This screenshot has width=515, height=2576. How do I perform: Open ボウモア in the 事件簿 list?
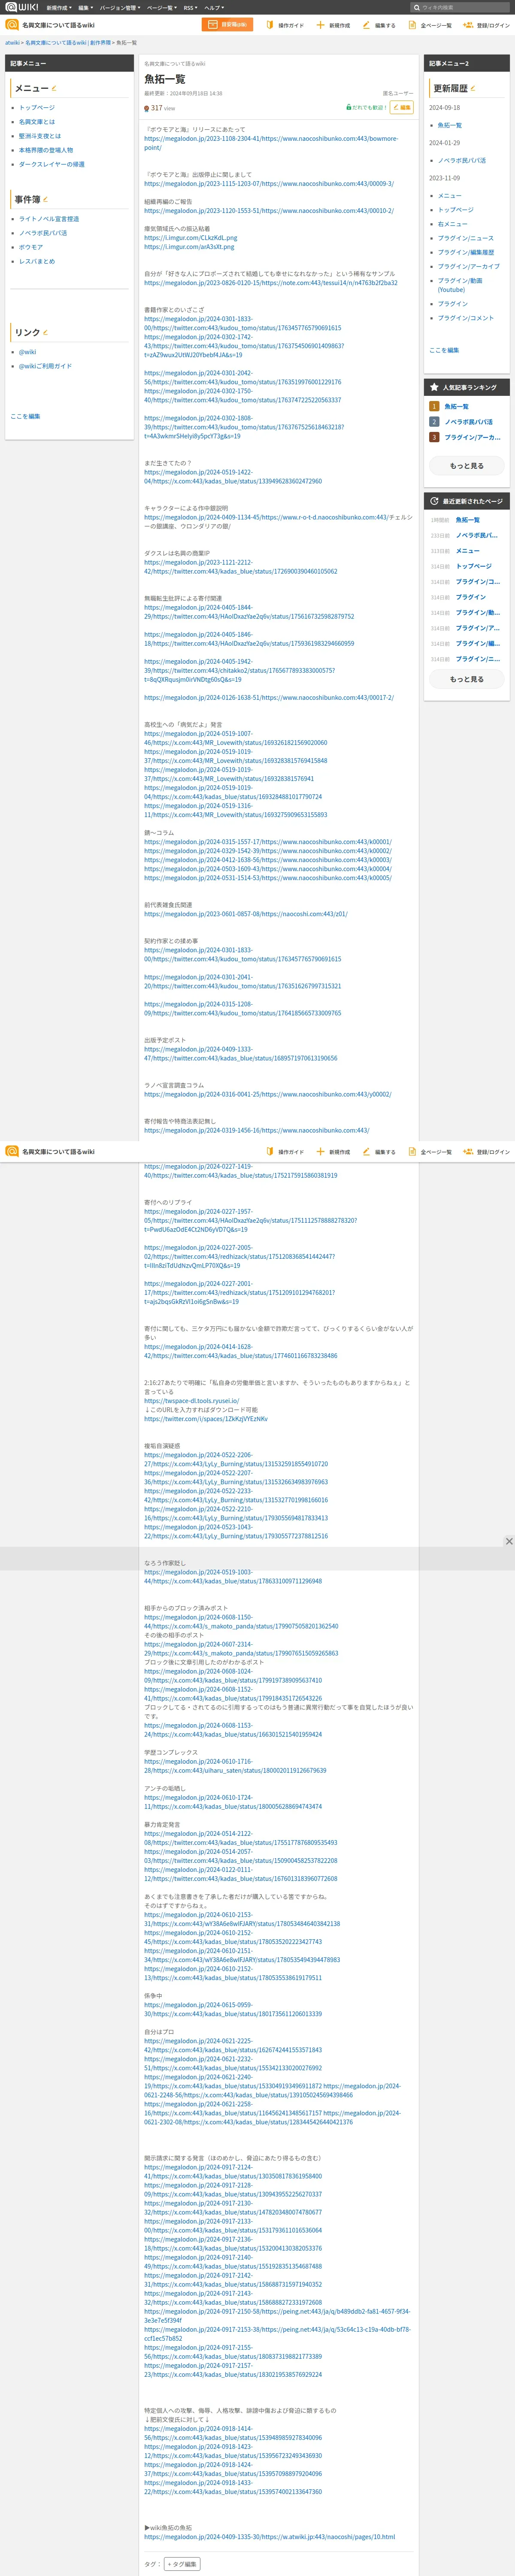(x=31, y=247)
